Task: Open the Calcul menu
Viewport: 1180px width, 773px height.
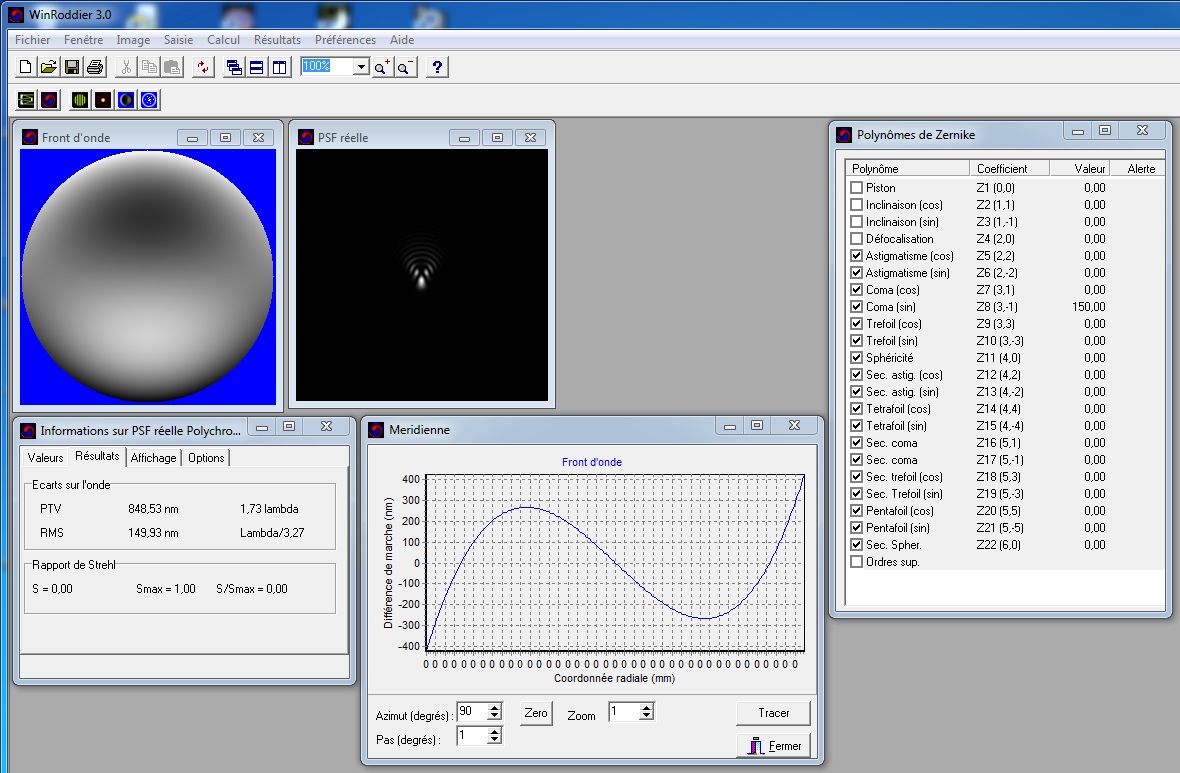Action: pos(223,40)
